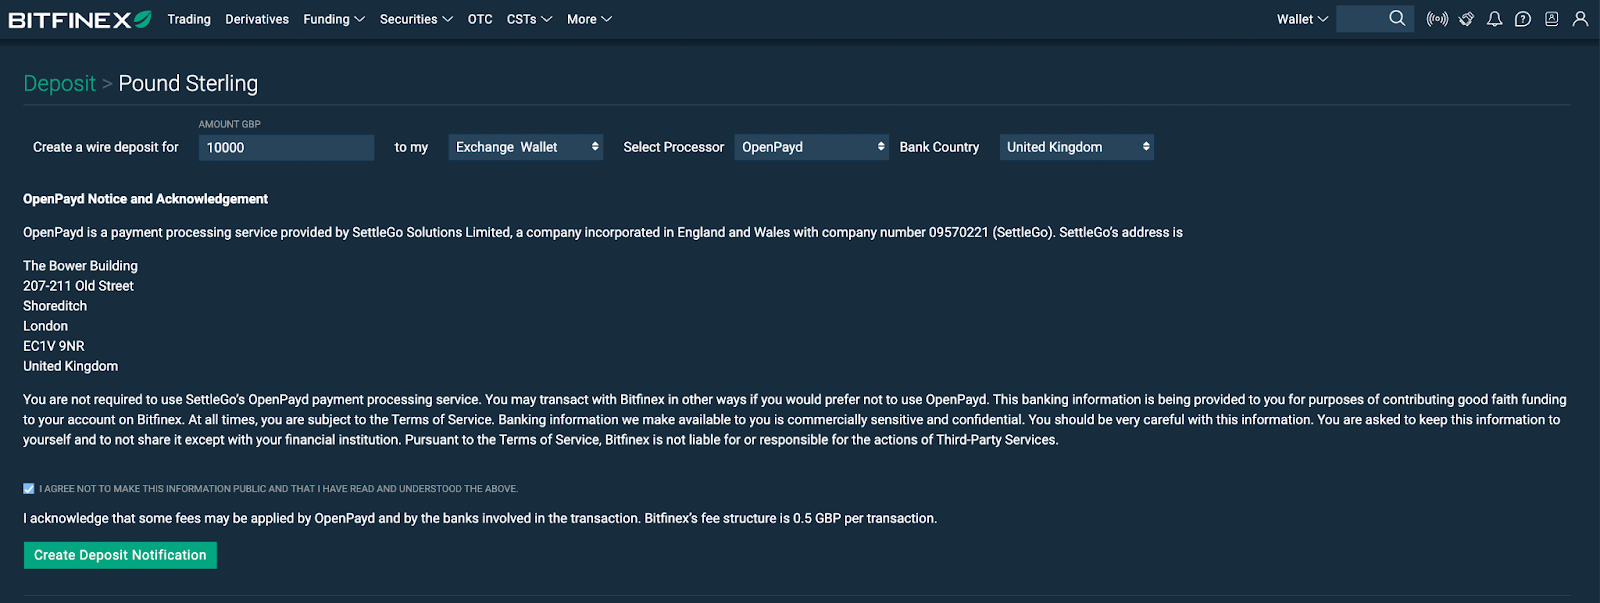Viewport: 1600px width, 603px height.
Task: Click Create Deposit Notification button
Action: point(120,555)
